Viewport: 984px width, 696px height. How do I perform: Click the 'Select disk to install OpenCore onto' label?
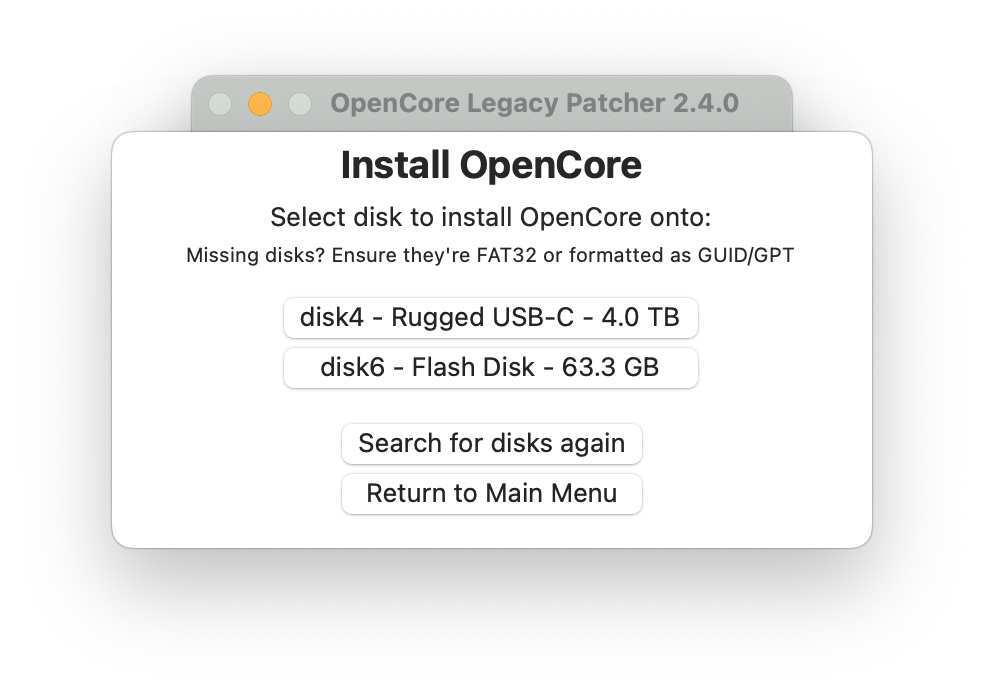(490, 217)
